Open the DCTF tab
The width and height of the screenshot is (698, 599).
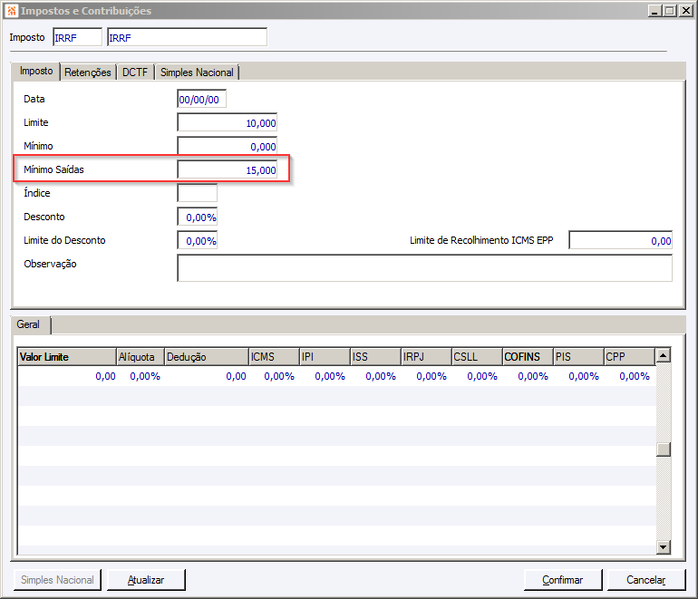(x=135, y=72)
